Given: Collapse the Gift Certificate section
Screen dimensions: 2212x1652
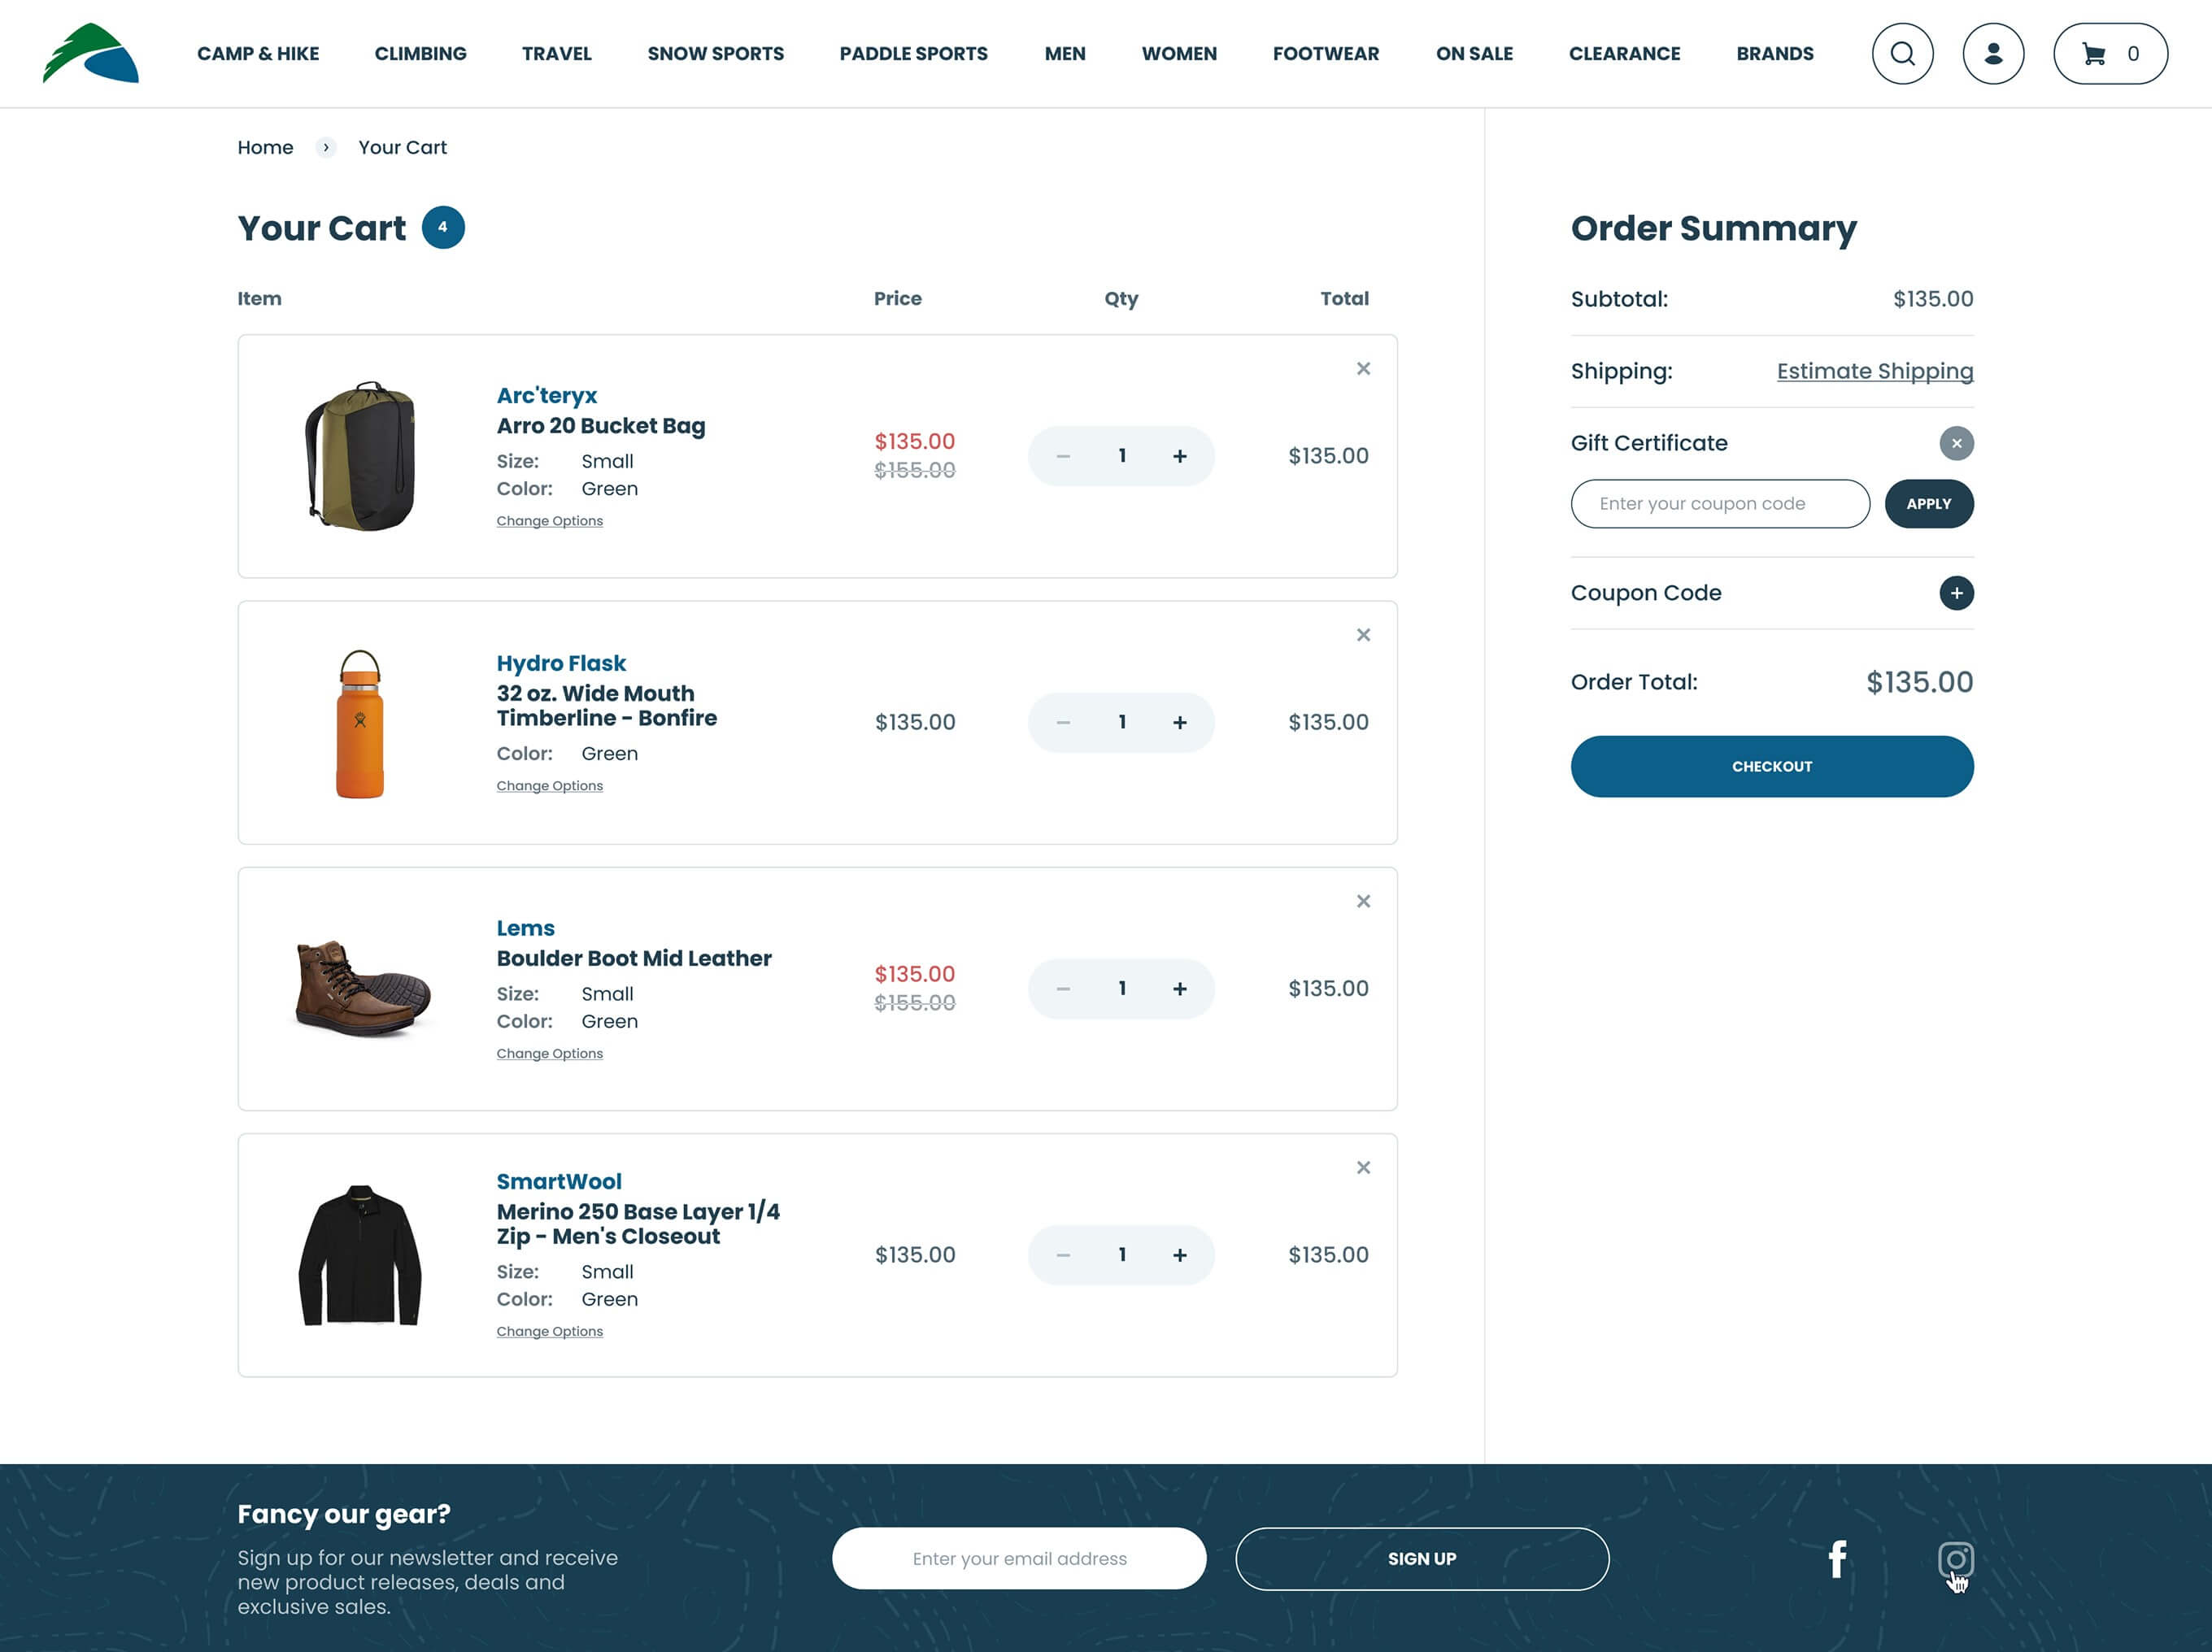Looking at the screenshot, I should (x=1956, y=443).
